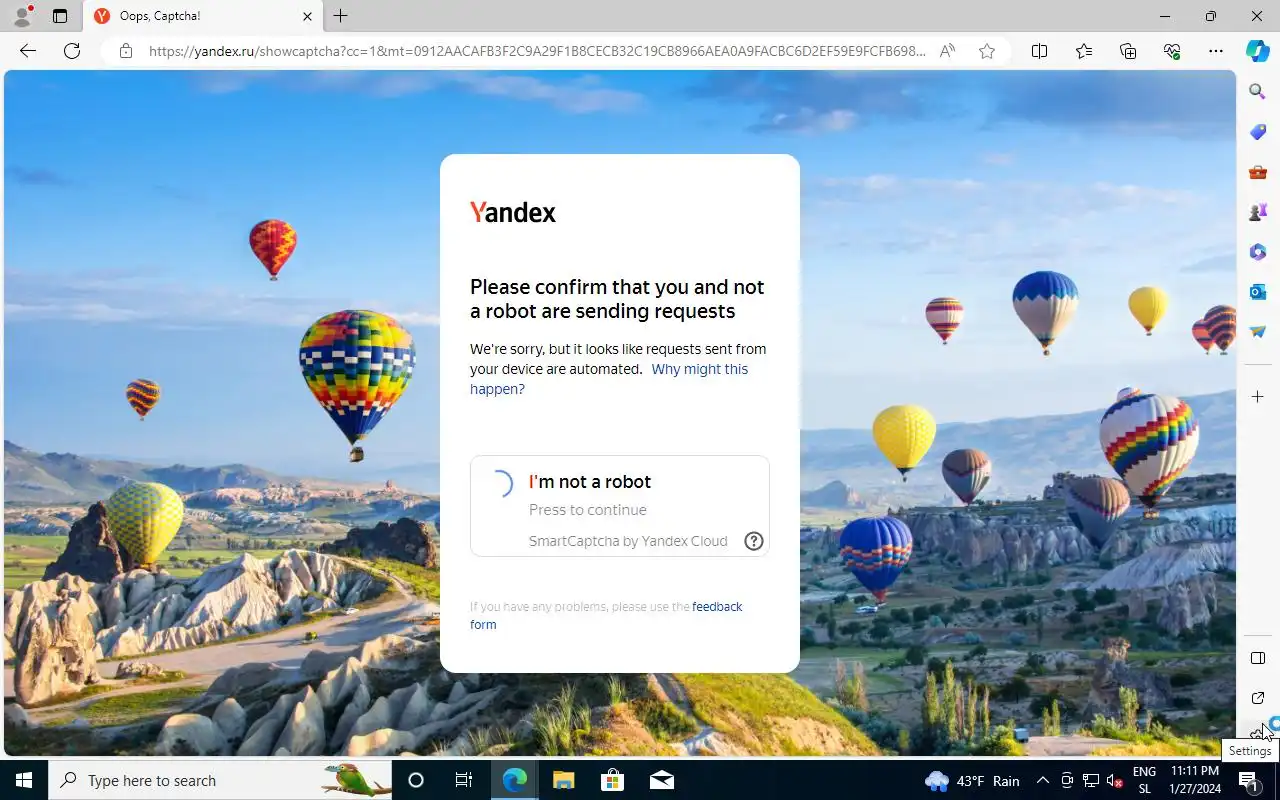Open the SmartCaptcha help question mark icon

754,541
